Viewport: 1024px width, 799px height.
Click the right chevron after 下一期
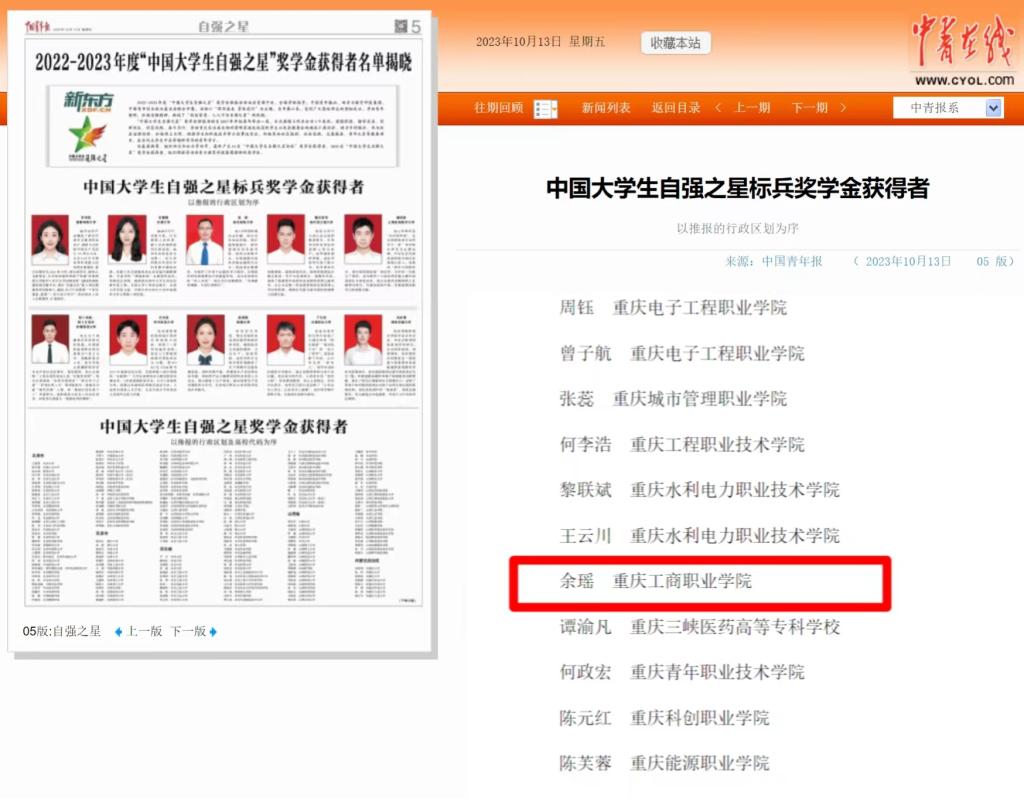pos(843,108)
